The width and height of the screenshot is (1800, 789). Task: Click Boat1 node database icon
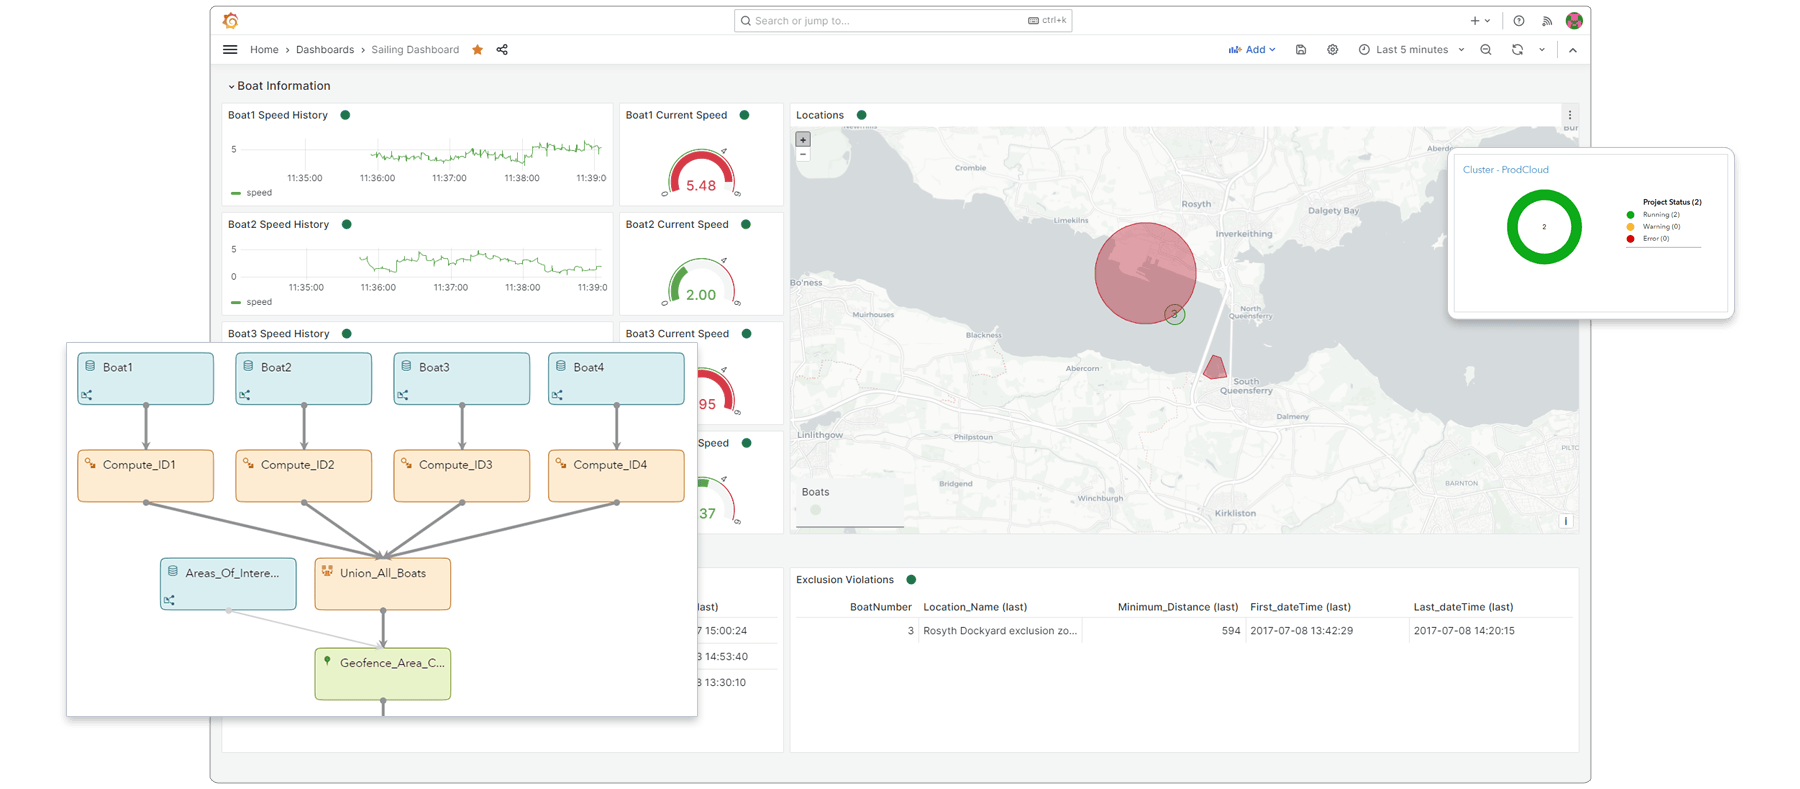90,366
